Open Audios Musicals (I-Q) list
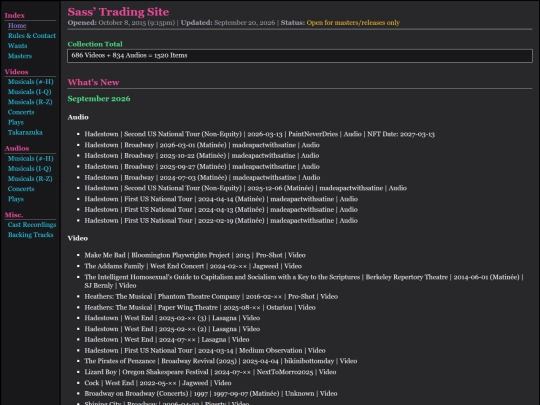The image size is (540, 405). pos(30,168)
